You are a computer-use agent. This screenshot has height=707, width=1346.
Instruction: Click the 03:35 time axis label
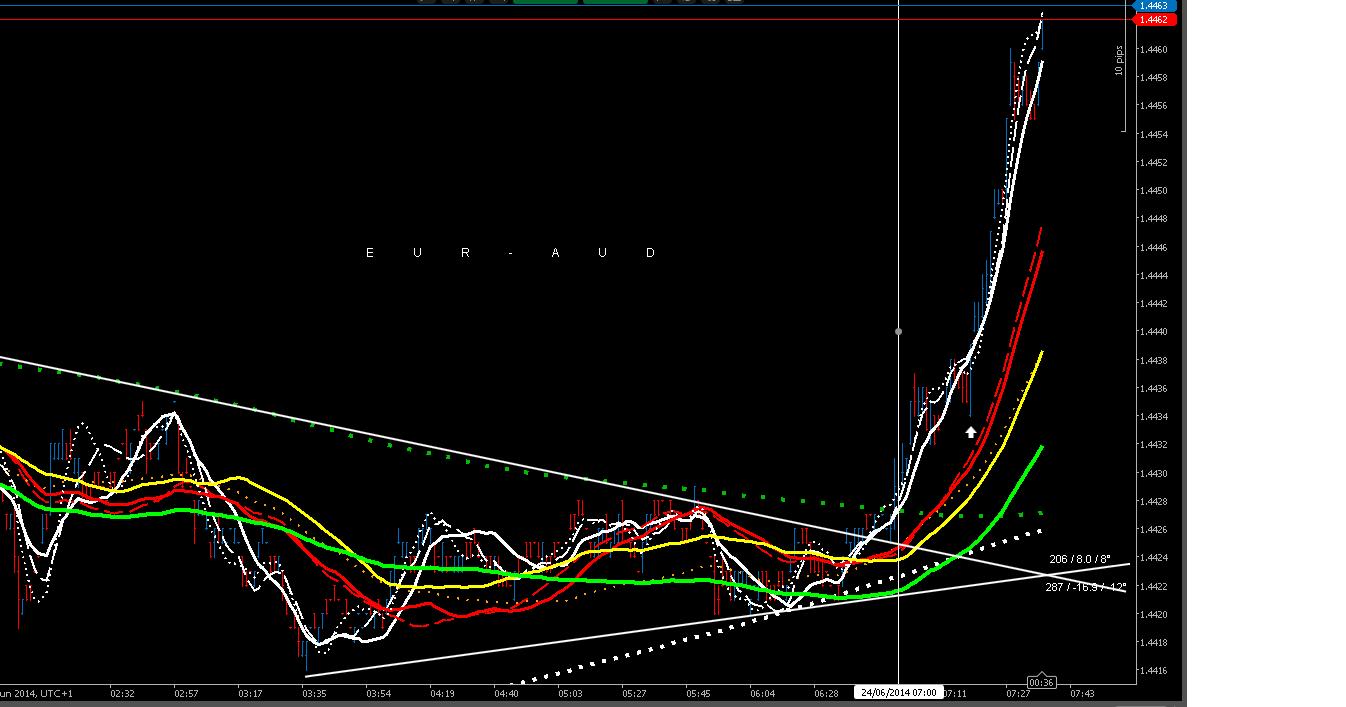314,693
